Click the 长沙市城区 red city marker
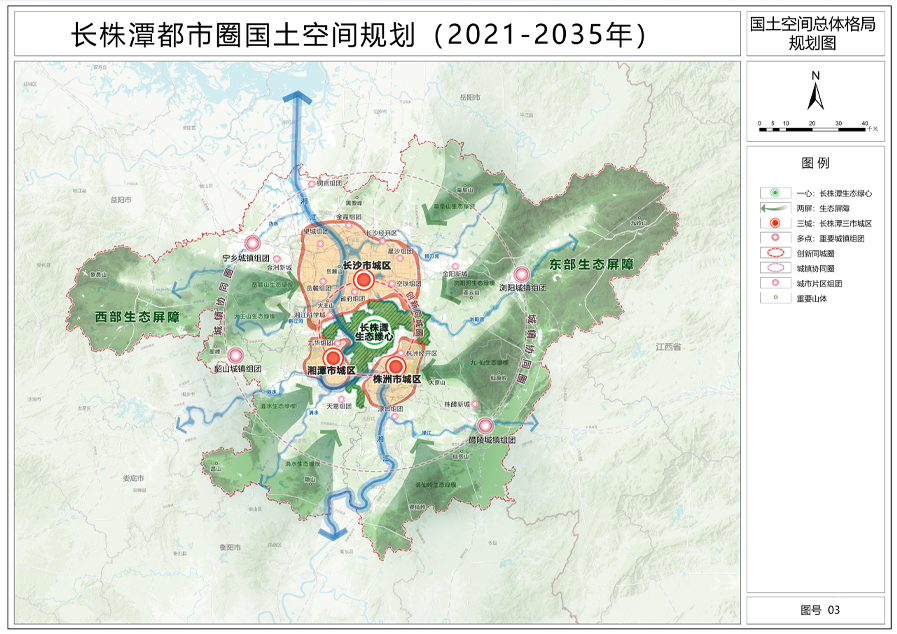The image size is (897, 634). [363, 280]
